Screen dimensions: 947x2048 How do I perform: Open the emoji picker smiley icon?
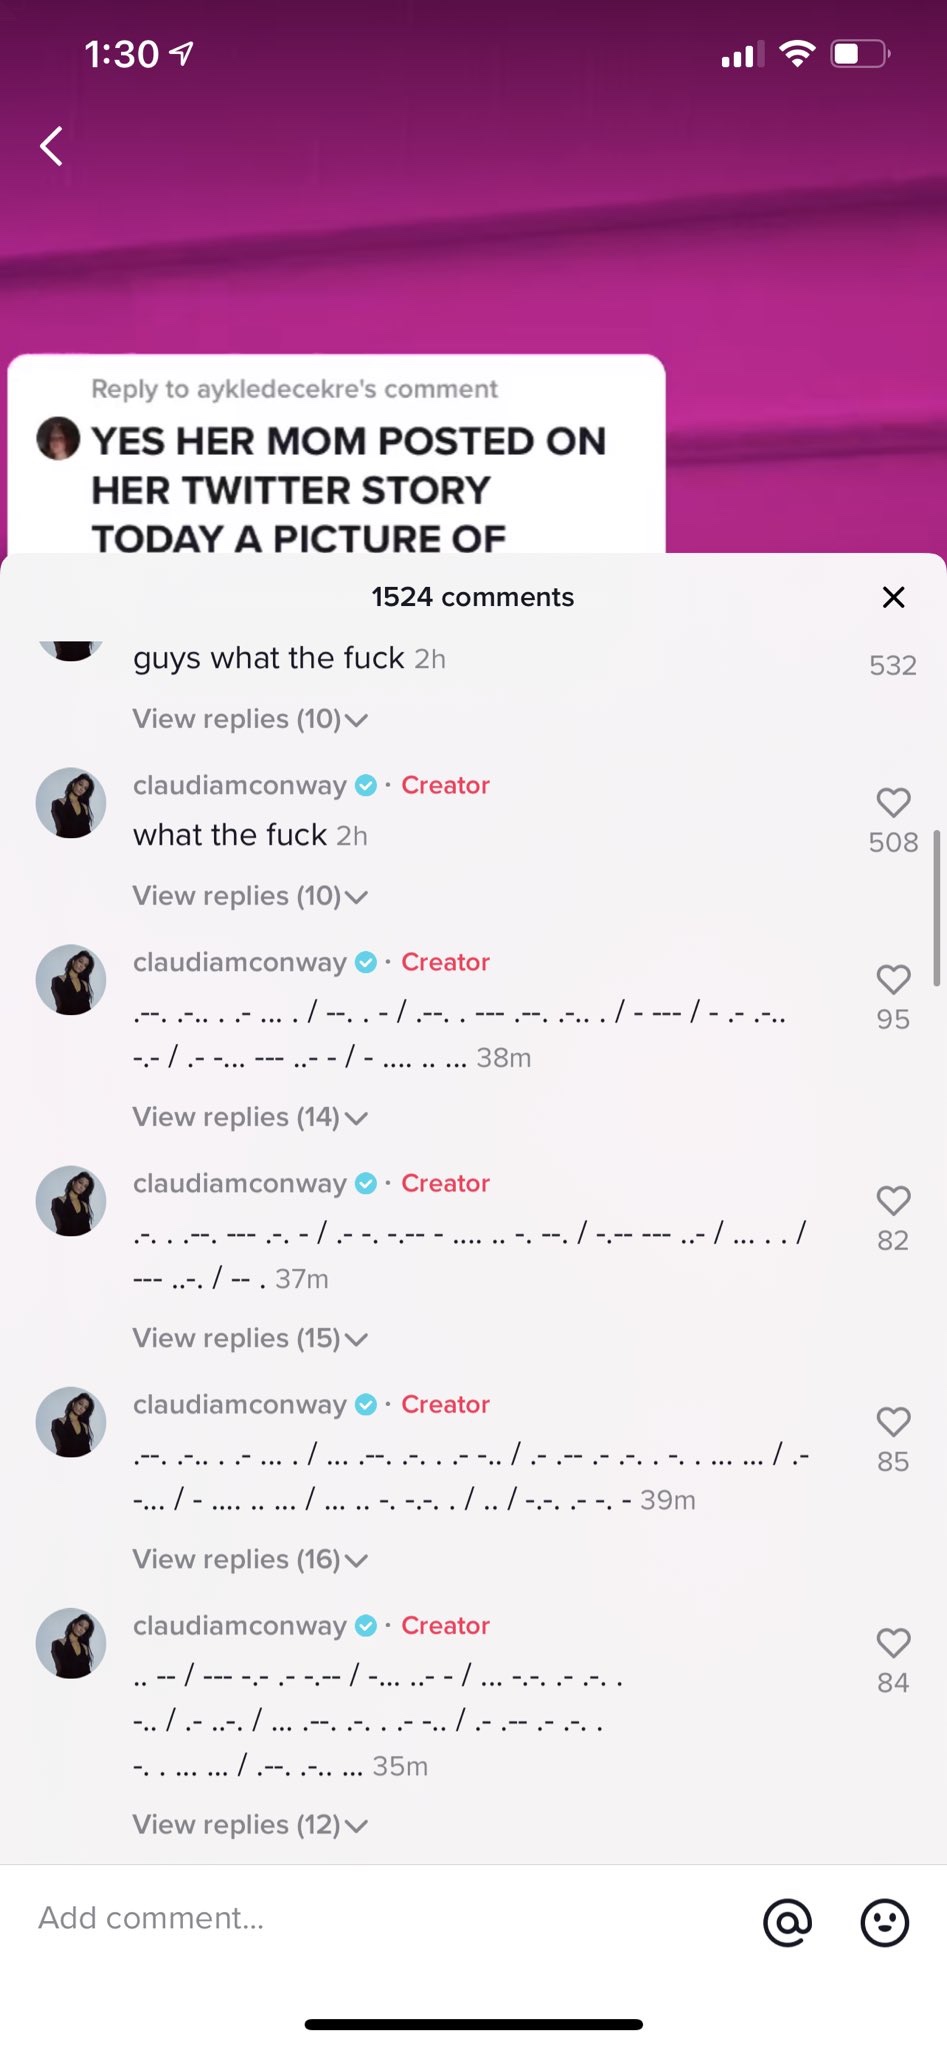point(885,1922)
